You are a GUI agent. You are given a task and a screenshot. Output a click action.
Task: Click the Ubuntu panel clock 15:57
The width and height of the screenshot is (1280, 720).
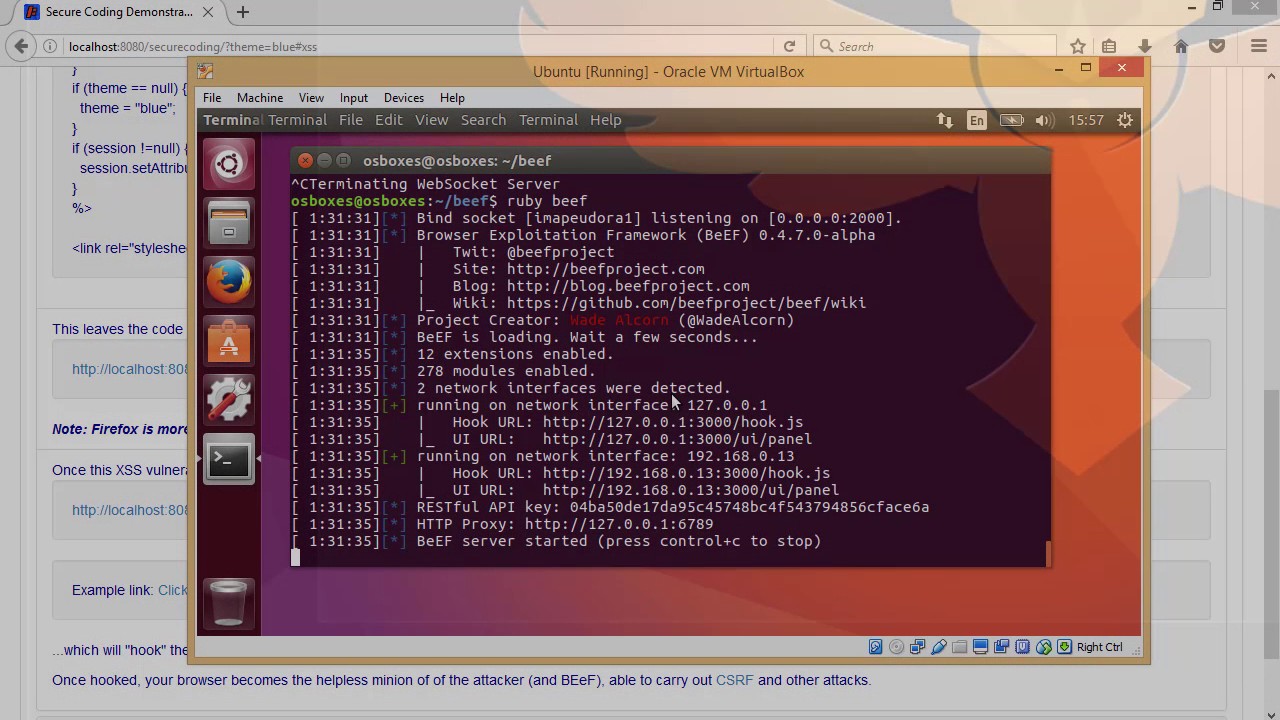(x=1086, y=120)
